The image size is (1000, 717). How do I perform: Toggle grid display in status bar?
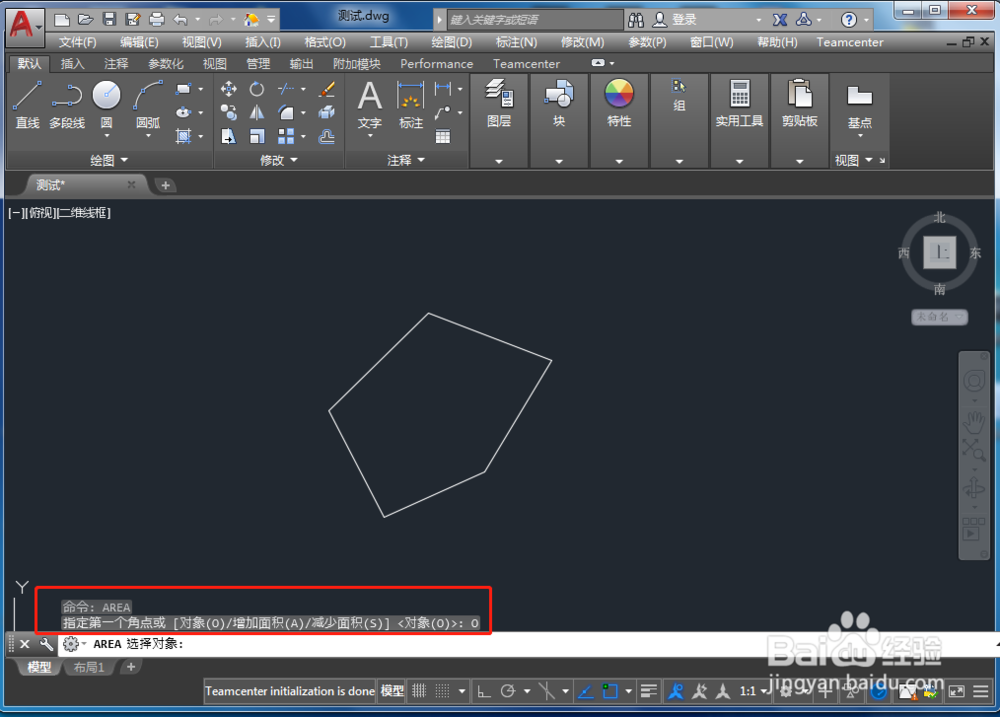(x=418, y=691)
